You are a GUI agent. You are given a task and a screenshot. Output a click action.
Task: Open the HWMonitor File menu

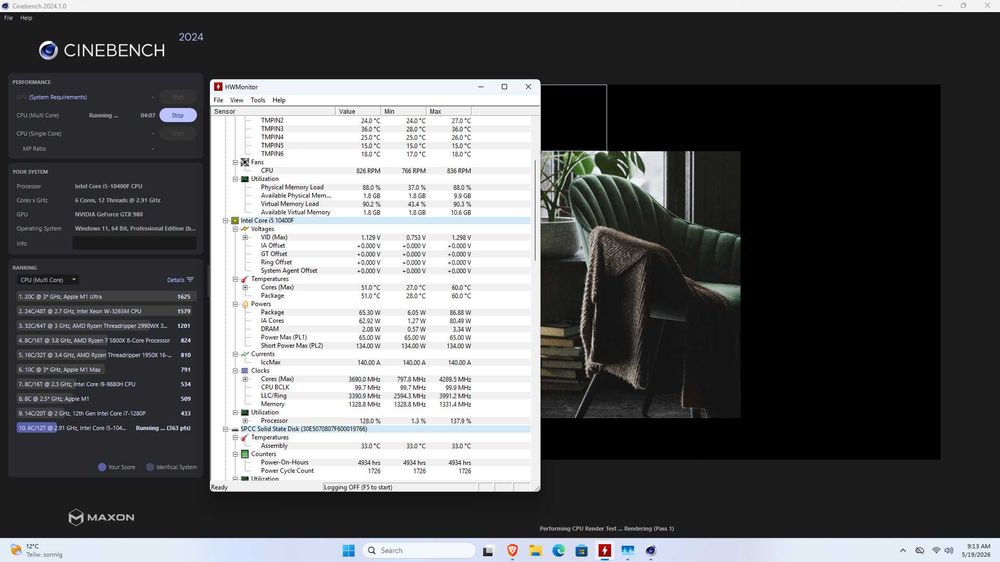pos(218,100)
